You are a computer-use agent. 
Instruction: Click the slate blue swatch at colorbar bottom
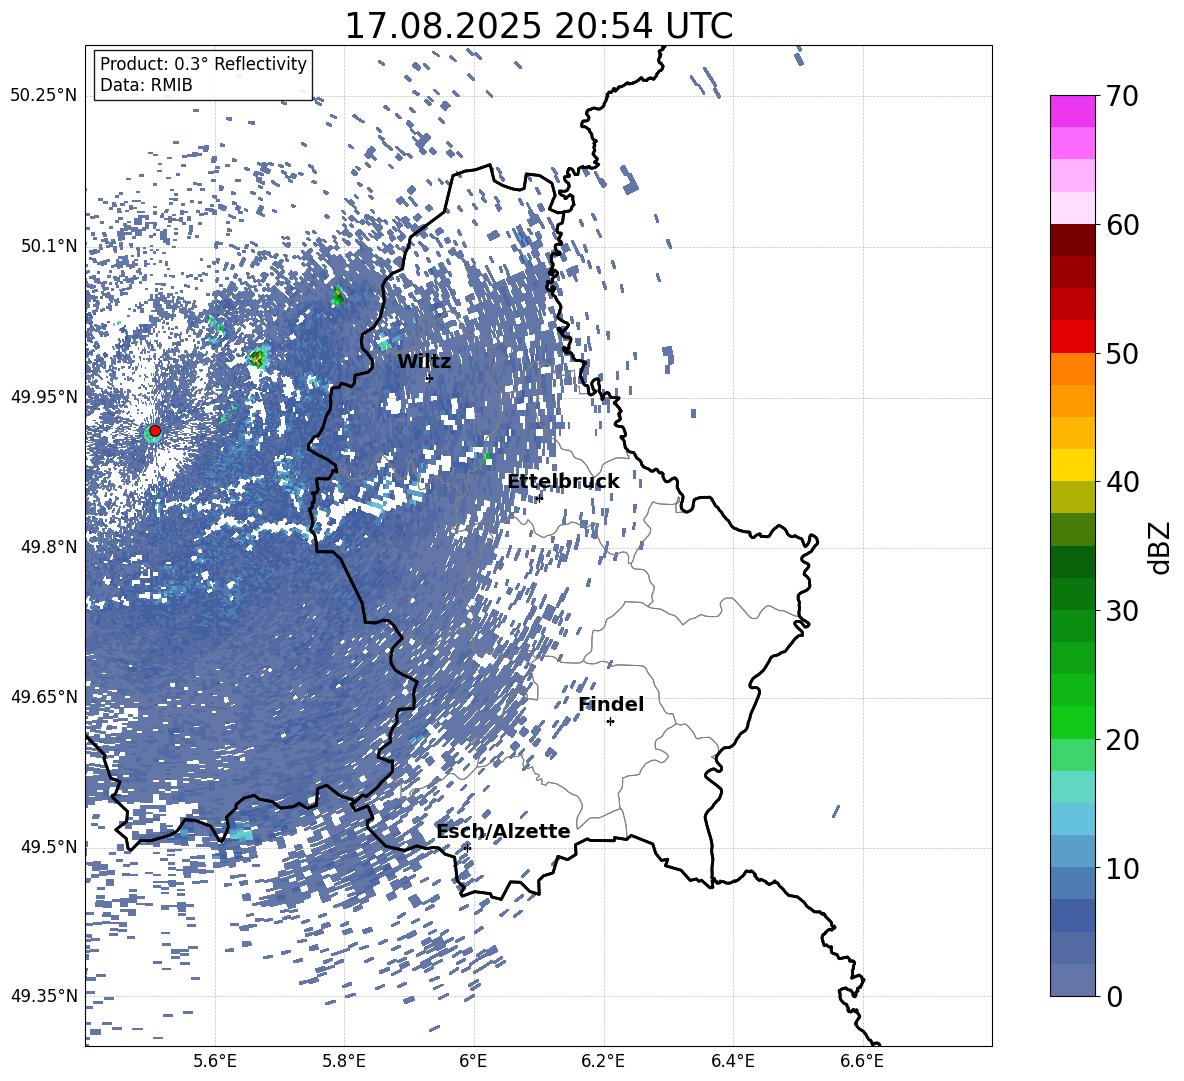click(x=1073, y=980)
